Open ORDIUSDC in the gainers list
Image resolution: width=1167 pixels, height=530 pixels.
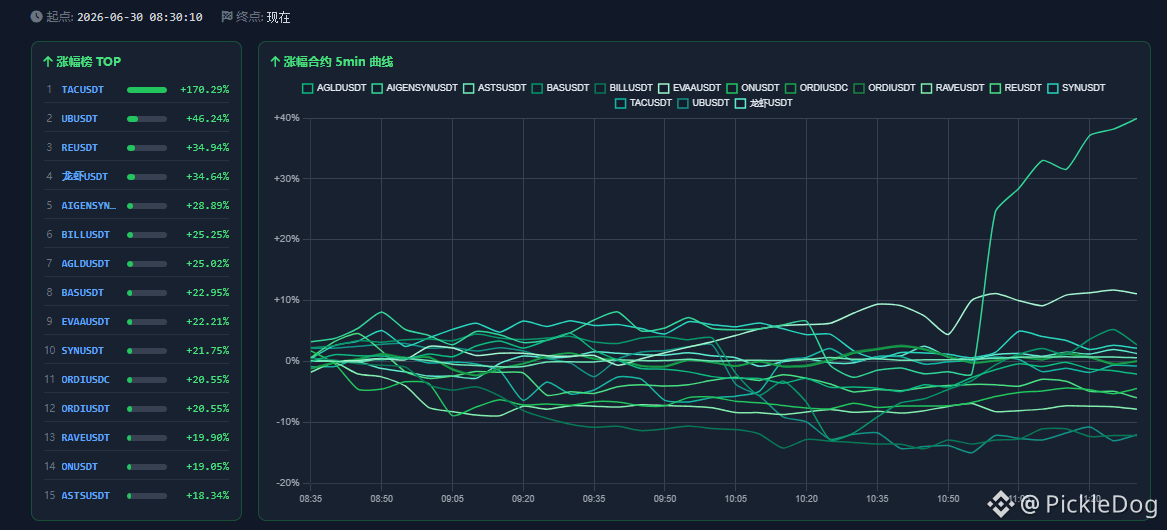[86, 380]
